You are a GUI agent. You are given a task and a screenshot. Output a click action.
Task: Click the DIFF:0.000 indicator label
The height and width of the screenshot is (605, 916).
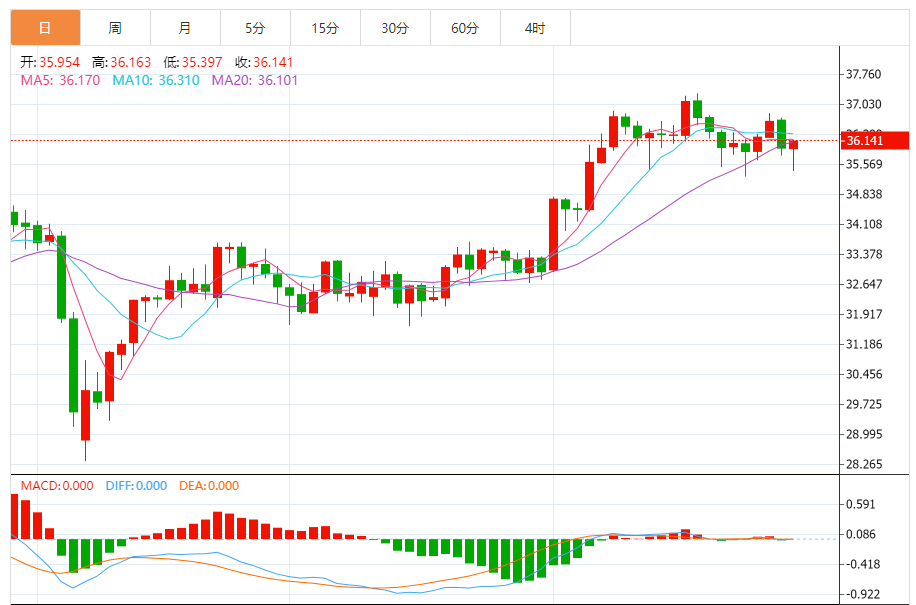click(136, 486)
